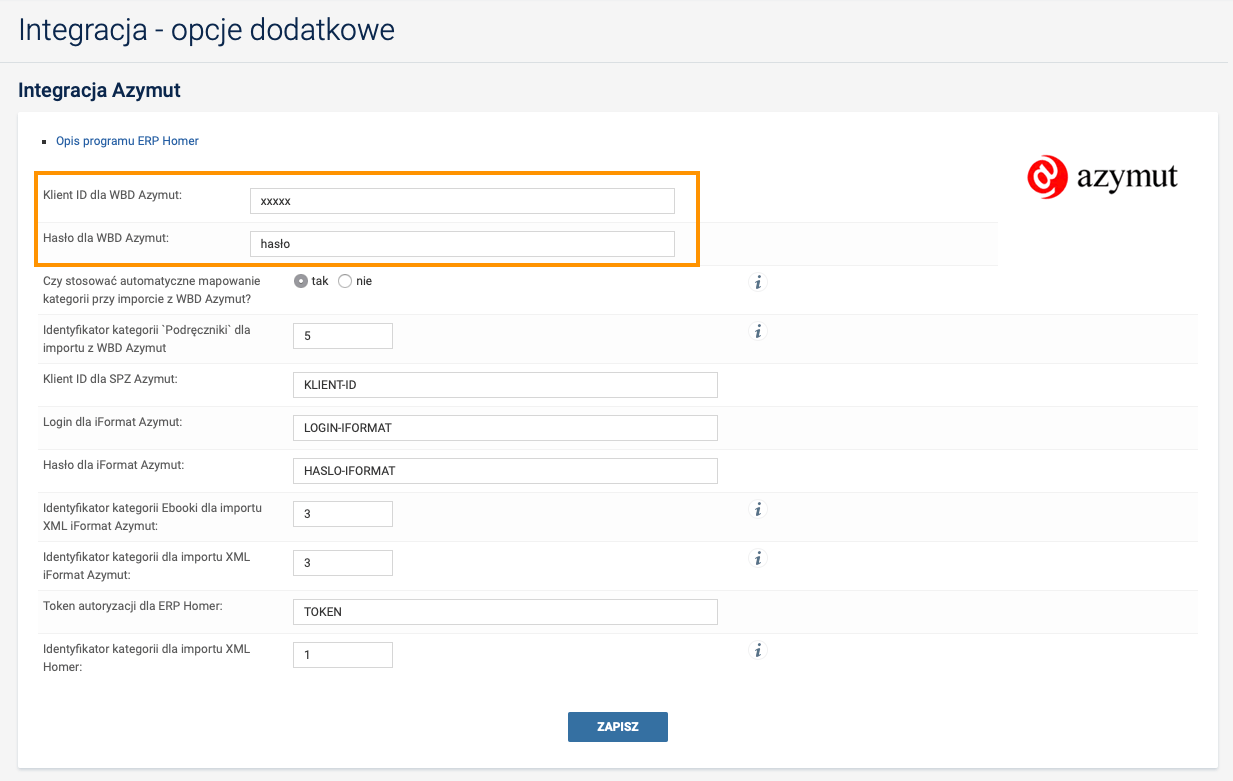Image resolution: width=1233 pixels, height=781 pixels.
Task: Click info icon for Ebooki category identifier
Action: (x=758, y=510)
